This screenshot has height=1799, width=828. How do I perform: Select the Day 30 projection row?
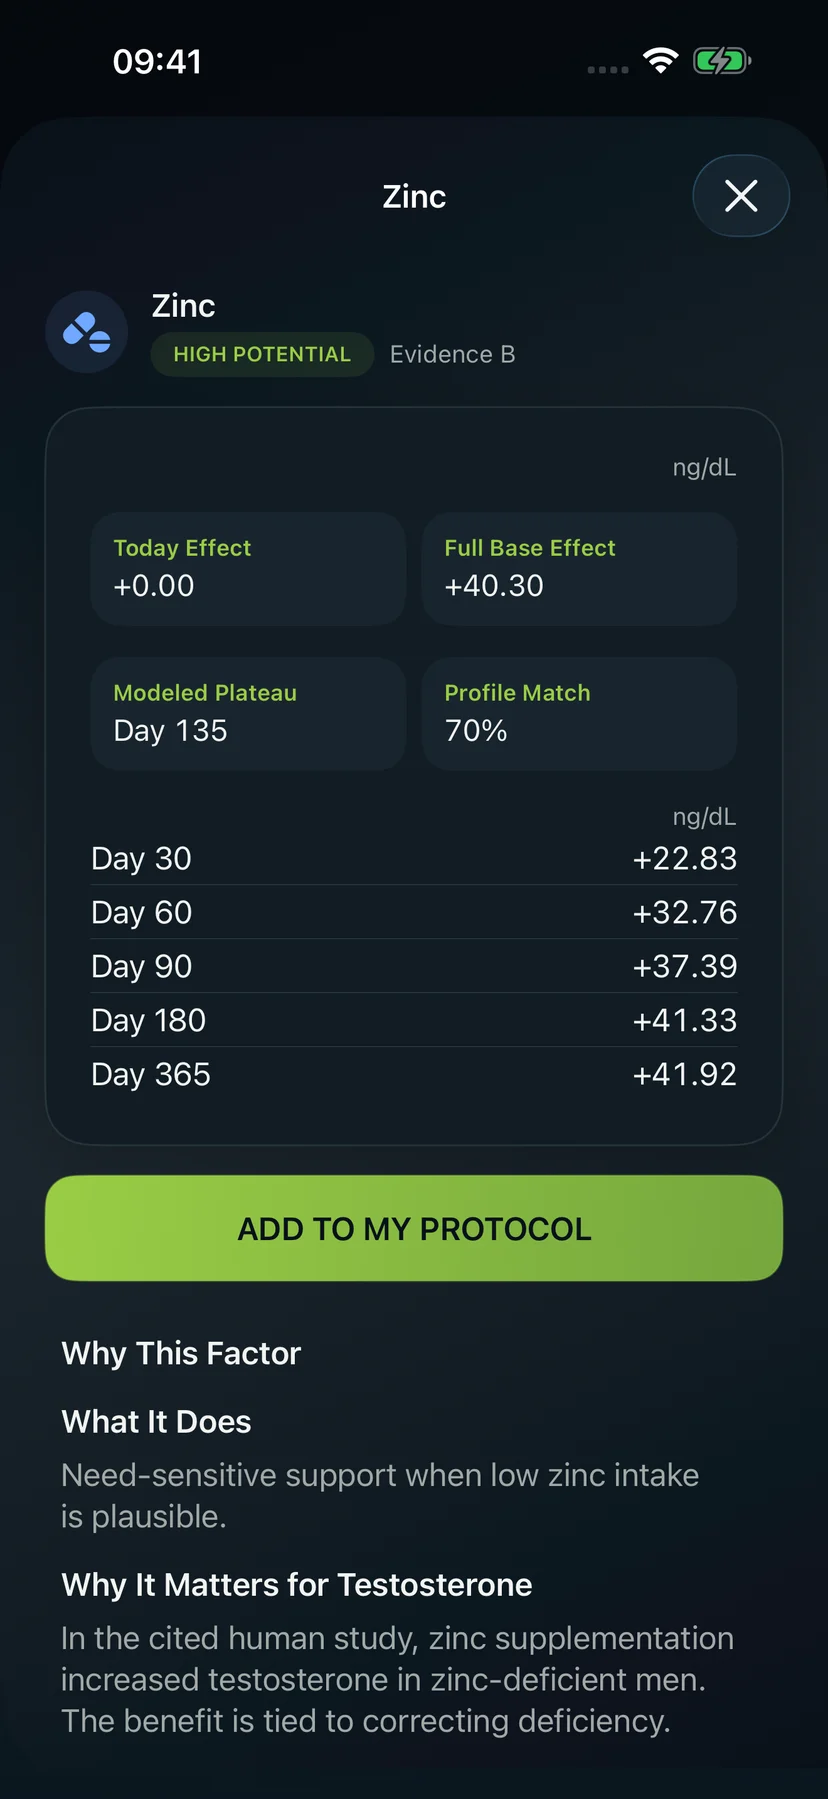pyautogui.click(x=414, y=858)
